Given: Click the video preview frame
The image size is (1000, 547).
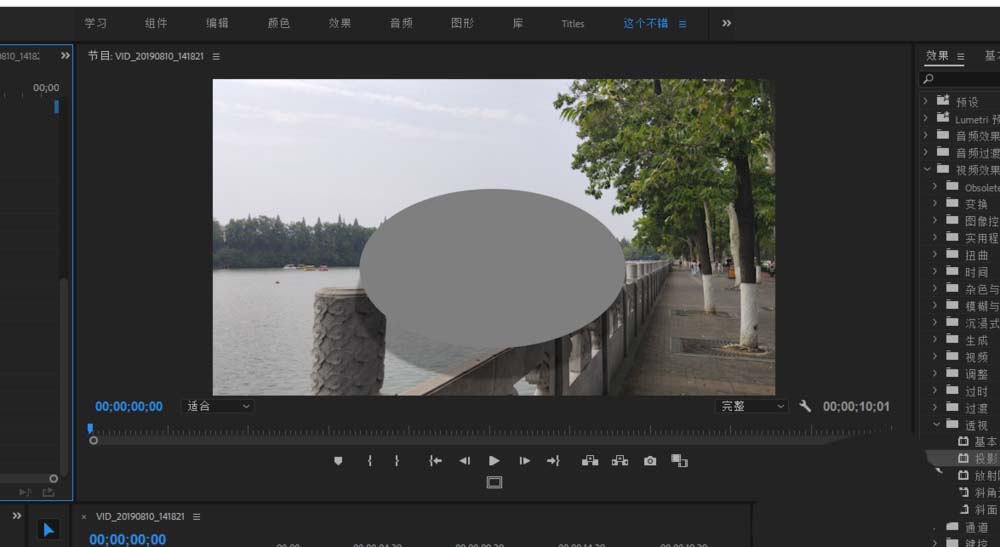Looking at the screenshot, I should (x=494, y=237).
